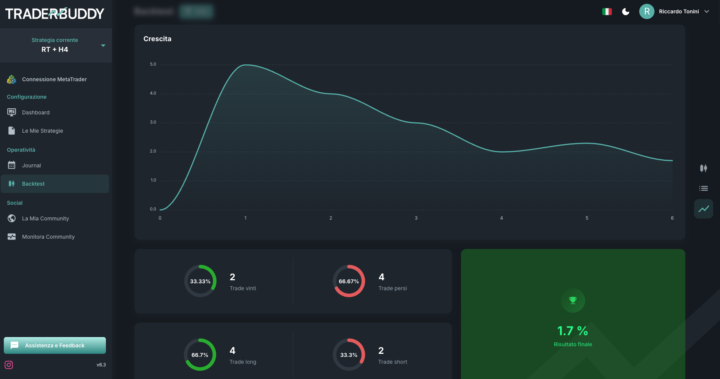720x379 pixels.
Task: Click the Configurazione section header
Action: (27, 97)
